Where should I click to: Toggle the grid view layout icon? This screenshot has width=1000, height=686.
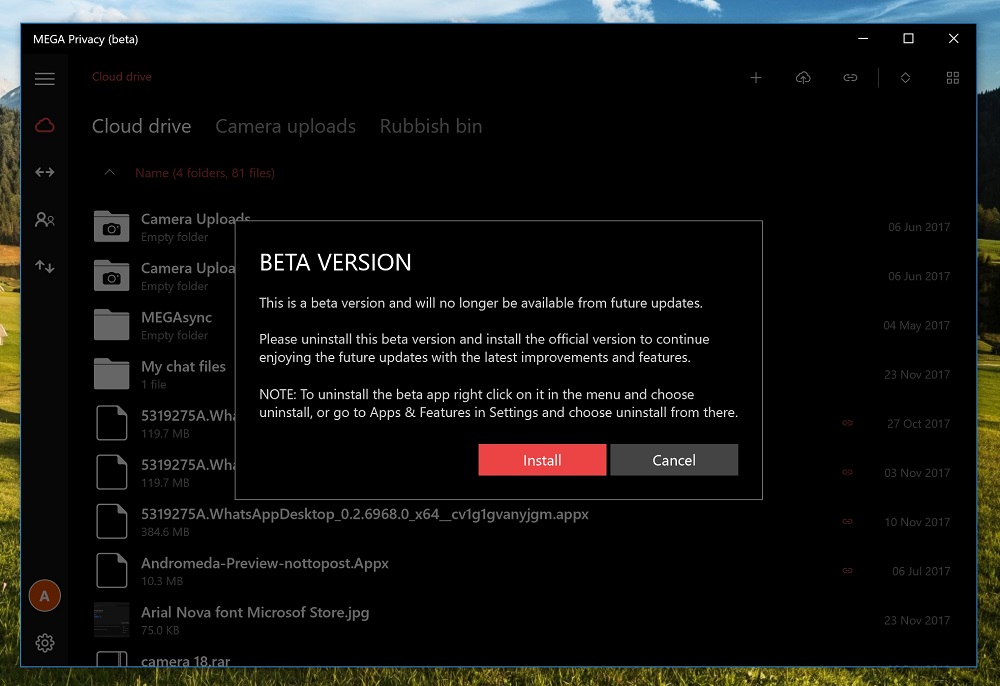[x=953, y=78]
